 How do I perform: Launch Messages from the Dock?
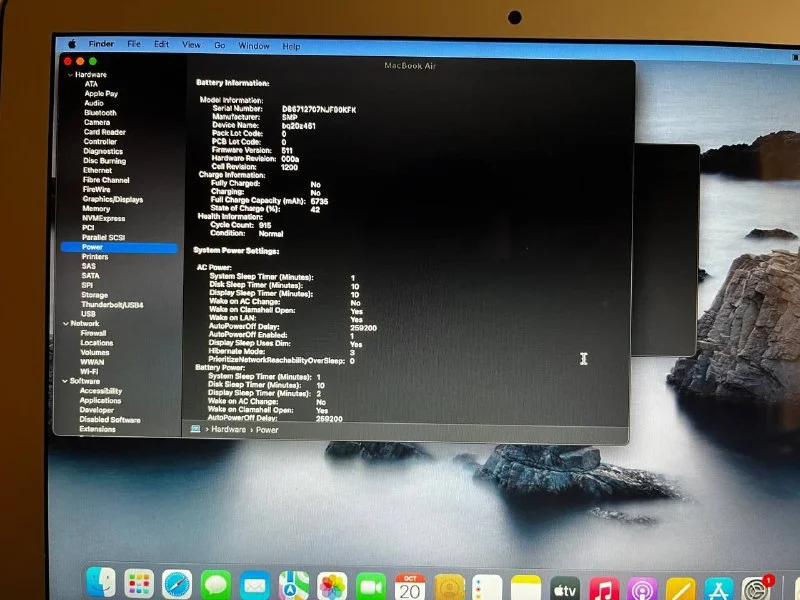[216, 585]
